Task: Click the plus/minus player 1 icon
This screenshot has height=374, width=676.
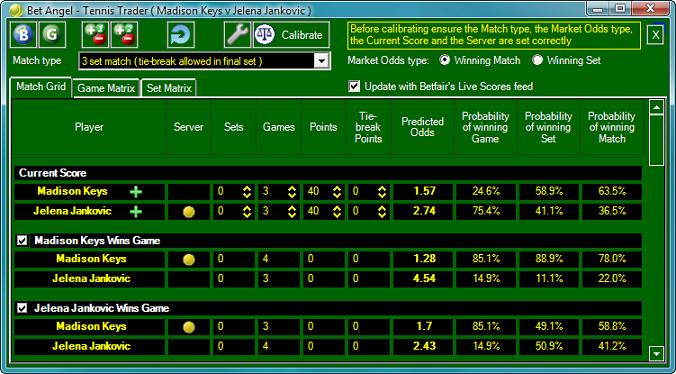Action: coord(95,34)
